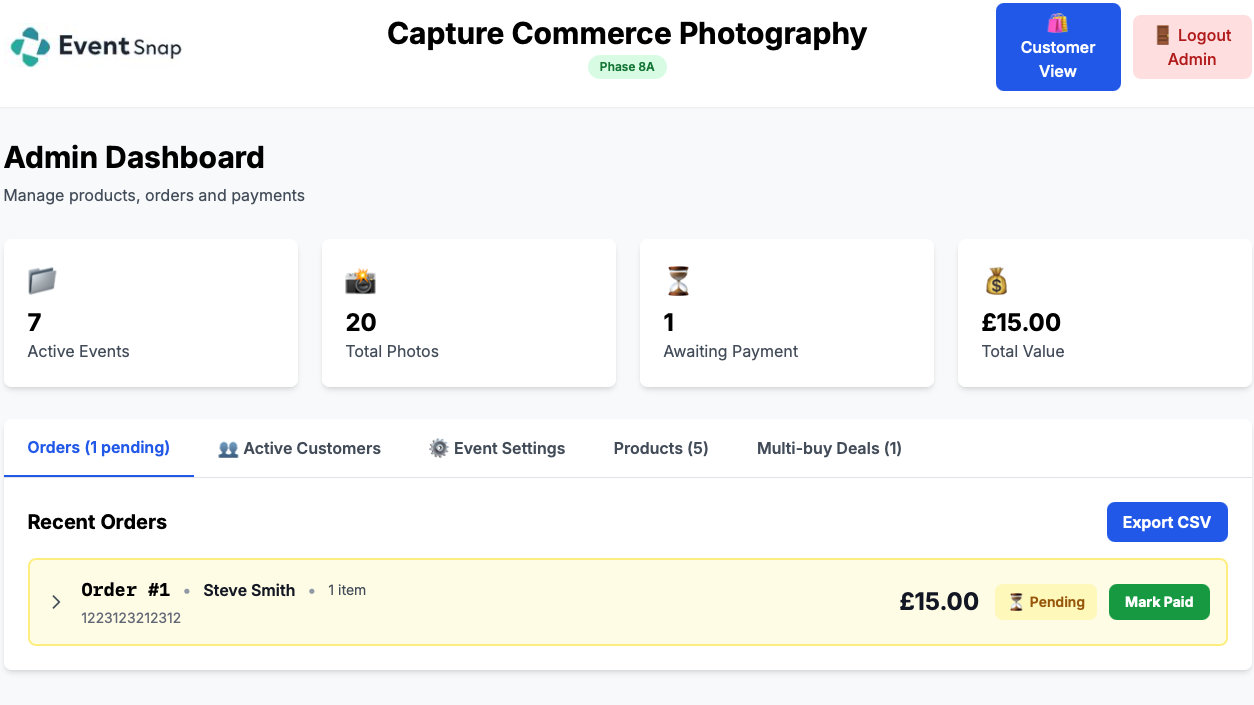
Task: Click the £15.00 Total Value figure
Action: [x=1021, y=322]
